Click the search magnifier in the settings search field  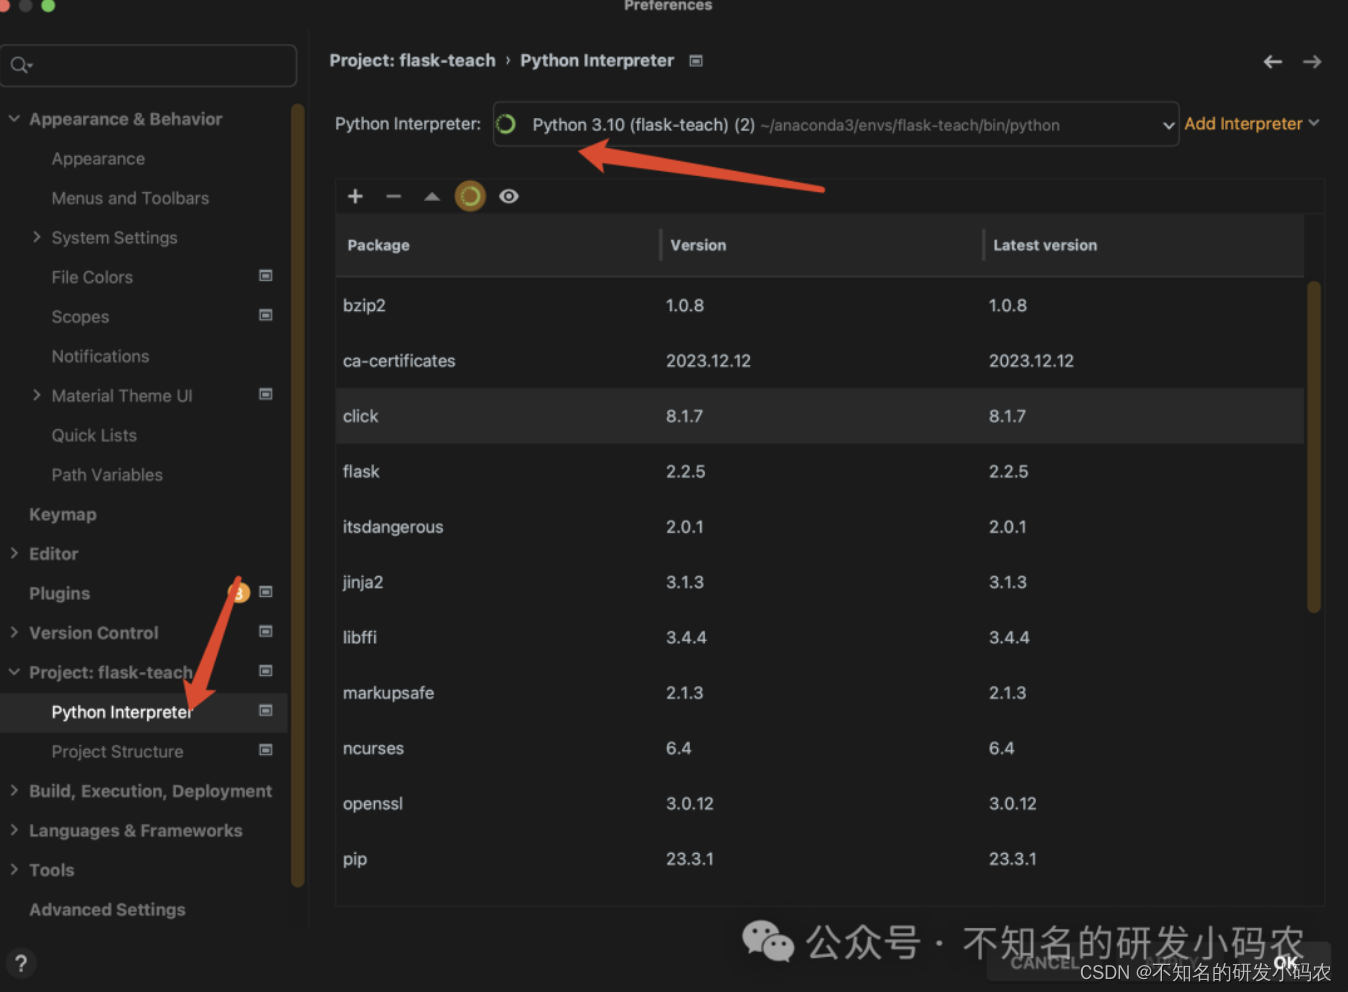tap(20, 64)
